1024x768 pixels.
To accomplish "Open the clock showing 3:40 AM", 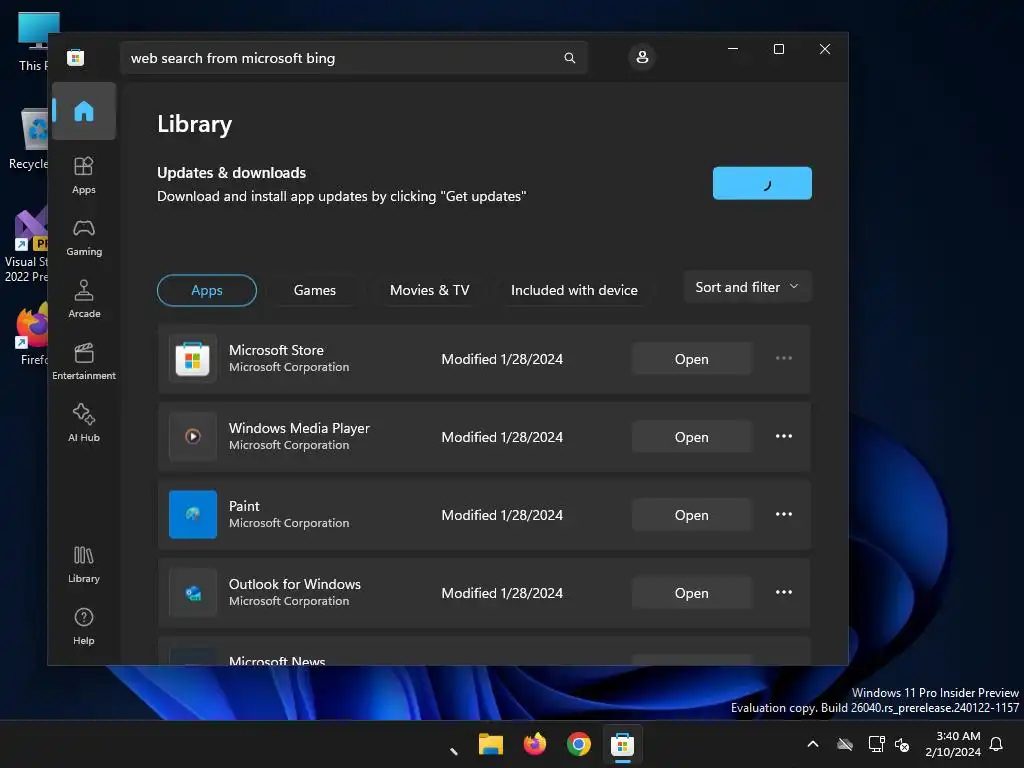I will tap(953, 744).
